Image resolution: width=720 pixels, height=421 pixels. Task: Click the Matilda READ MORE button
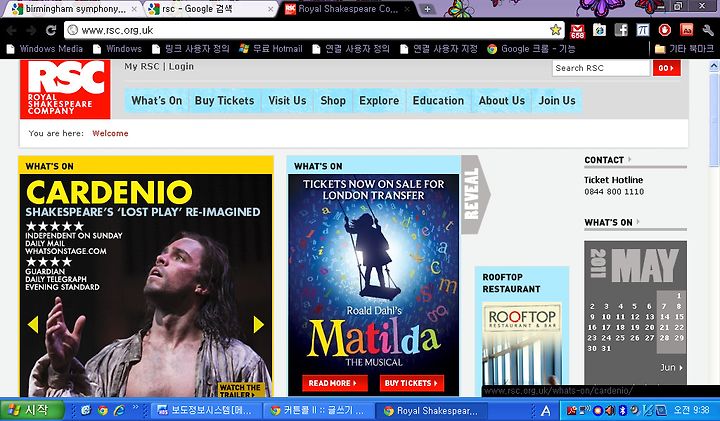[x=335, y=383]
